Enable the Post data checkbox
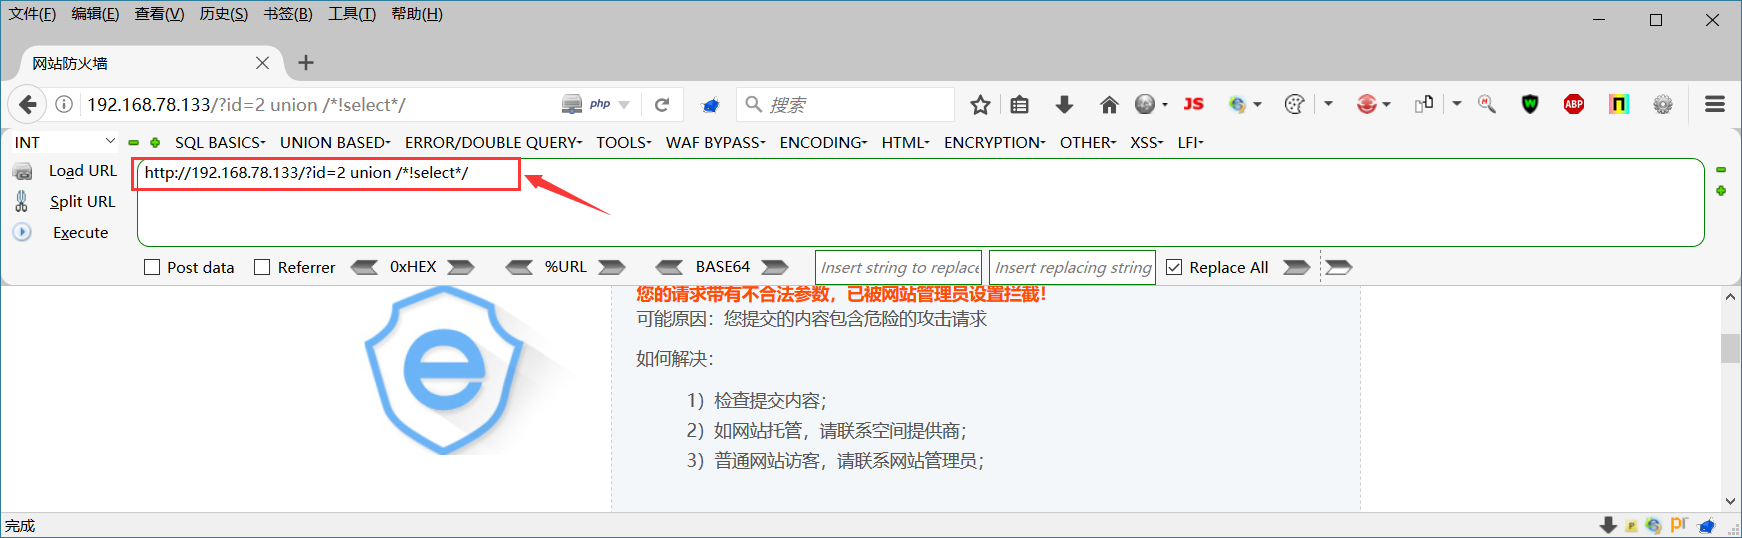The height and width of the screenshot is (538, 1742). [x=152, y=267]
